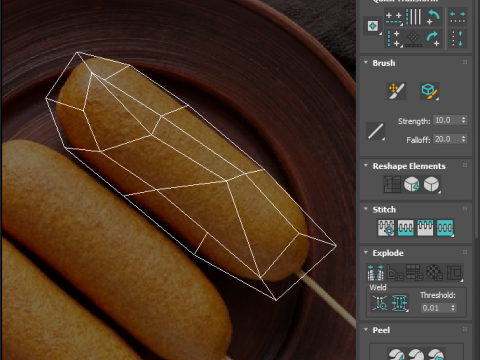Viewport: 480px width, 360px height.
Task: Click Align Vertically in Quick Transform
Action: [x=394, y=39]
